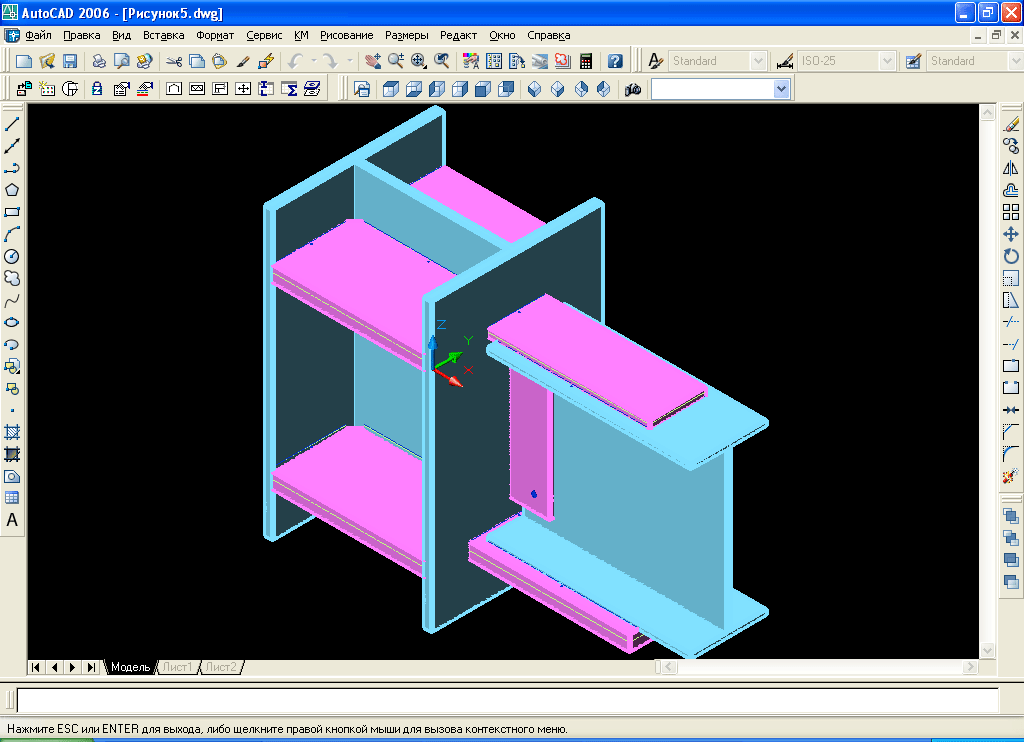Click in the command line input field
The height and width of the screenshot is (742, 1024).
tap(507, 700)
